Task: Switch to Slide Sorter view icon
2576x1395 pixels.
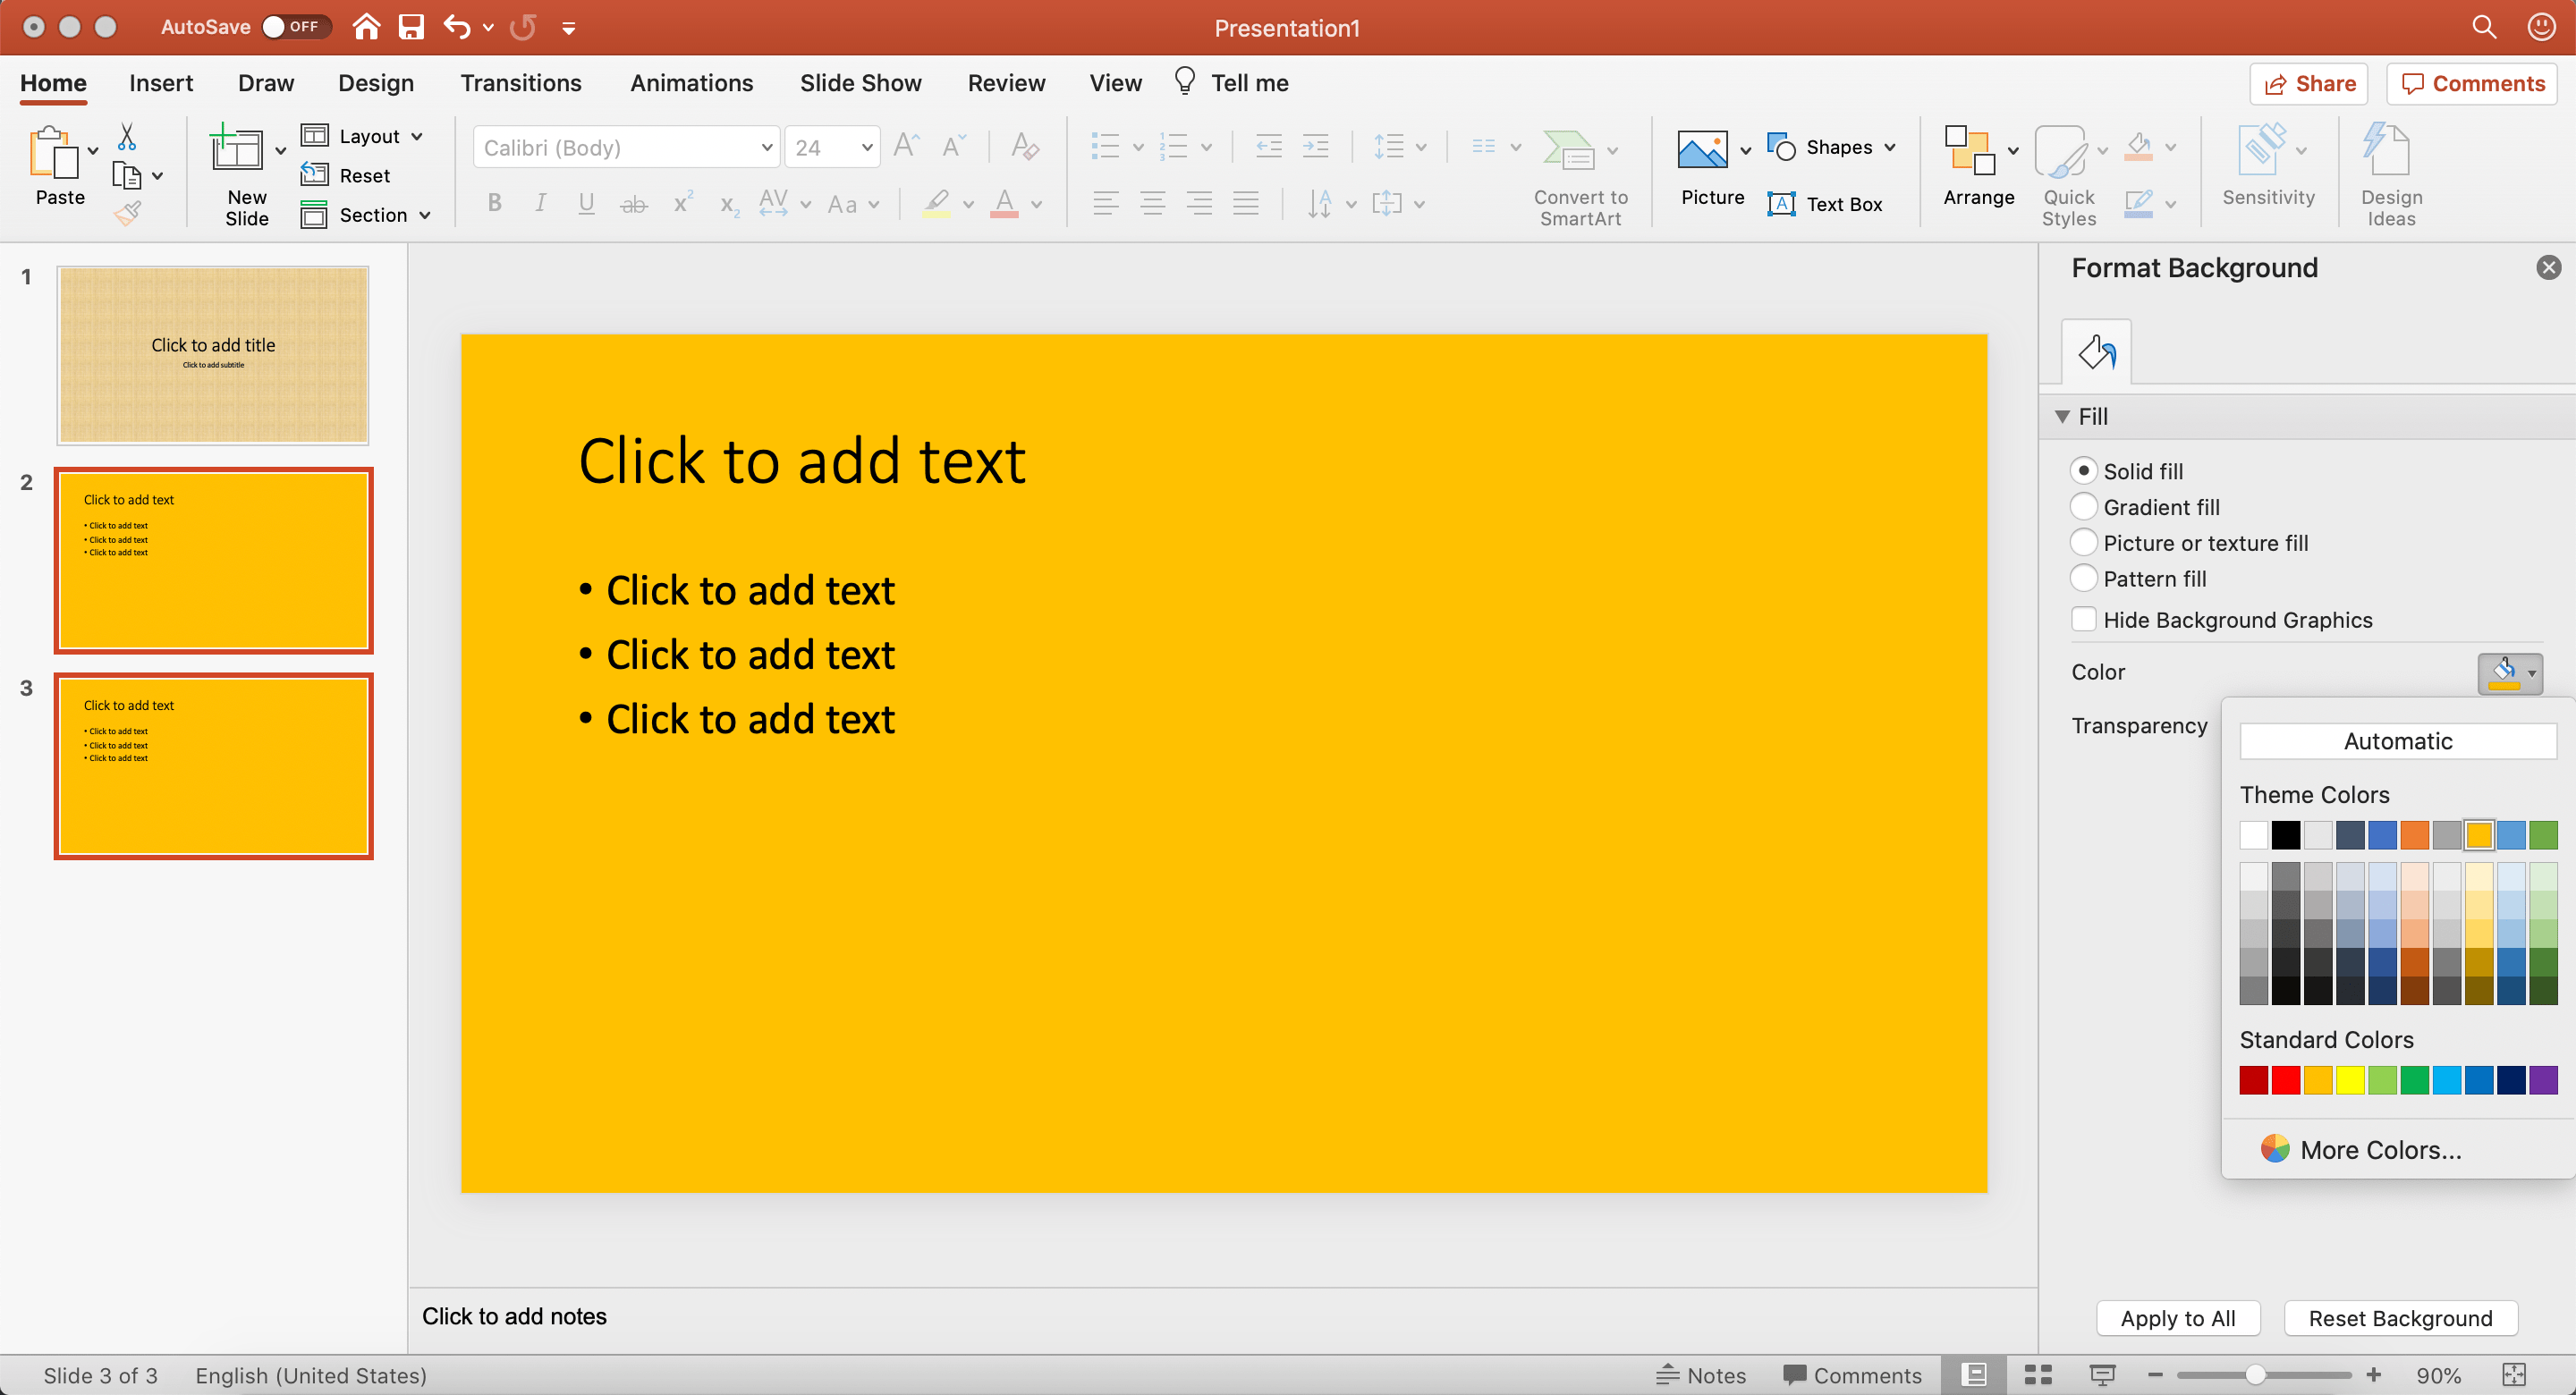Action: (x=2038, y=1375)
